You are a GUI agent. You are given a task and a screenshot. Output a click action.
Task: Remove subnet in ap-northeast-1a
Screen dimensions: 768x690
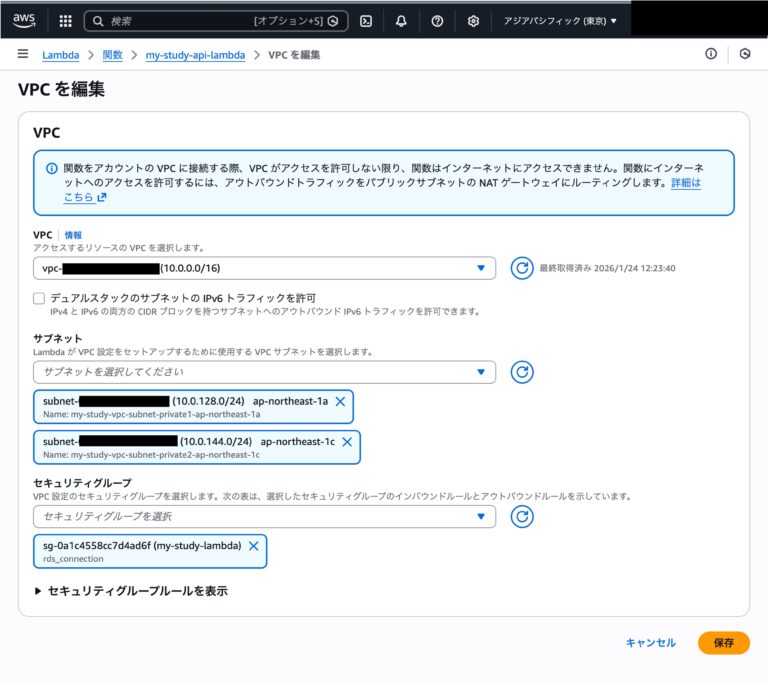coord(340,401)
